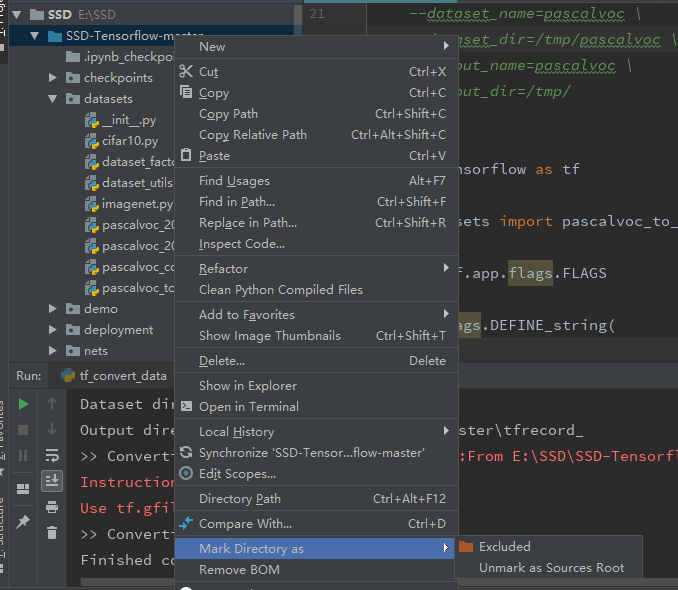Screen dimensions: 678x590
Task: Select the deployment folder in tree
Action: pyautogui.click(x=118, y=330)
